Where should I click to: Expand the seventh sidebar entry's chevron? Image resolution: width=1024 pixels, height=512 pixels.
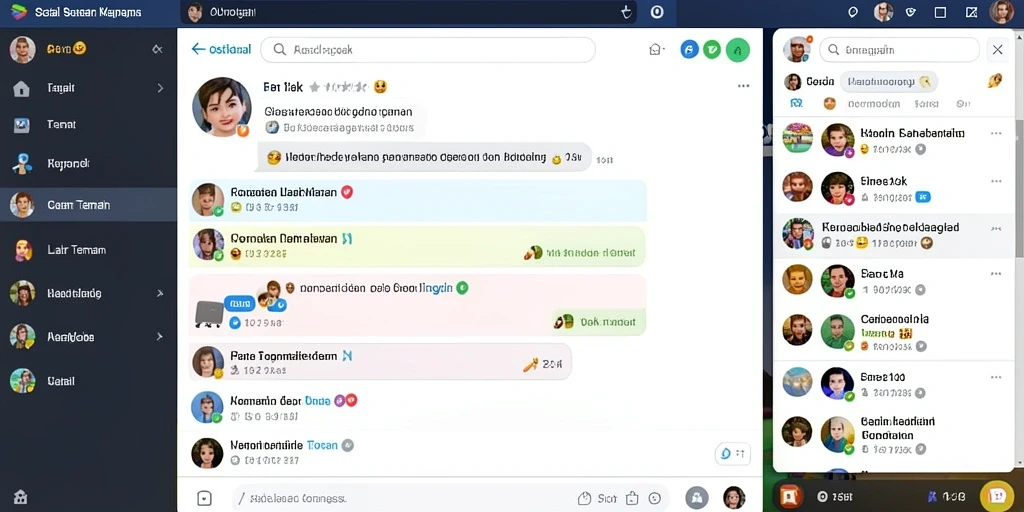[160, 337]
